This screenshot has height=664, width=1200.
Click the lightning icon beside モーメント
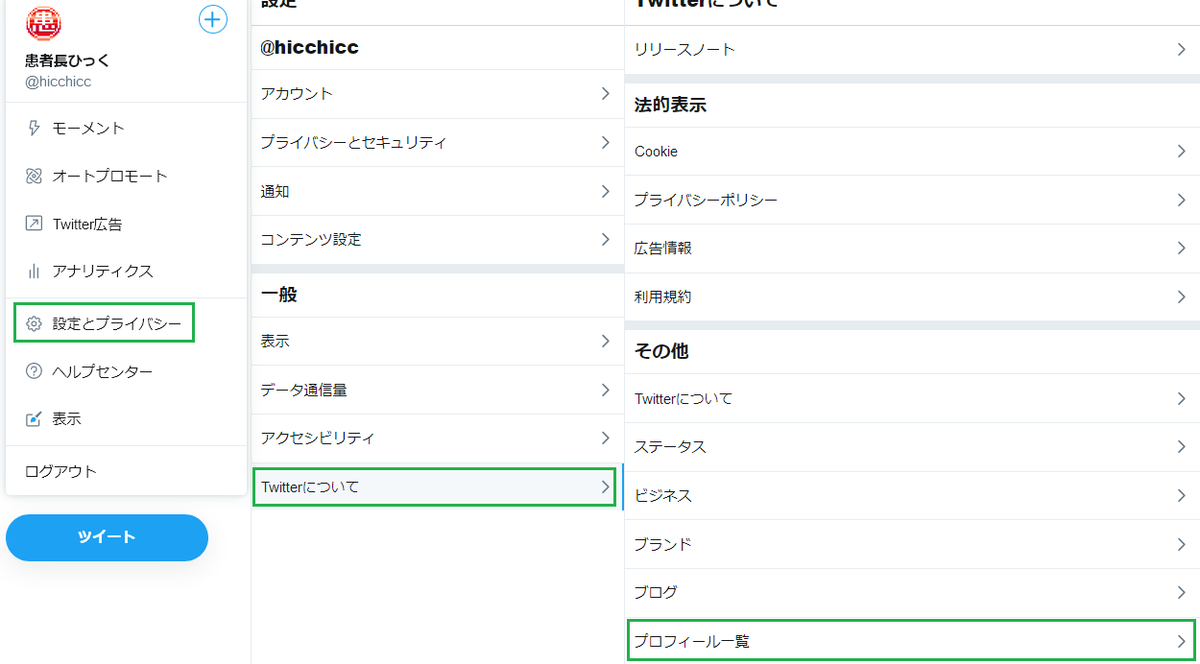click(x=34, y=128)
